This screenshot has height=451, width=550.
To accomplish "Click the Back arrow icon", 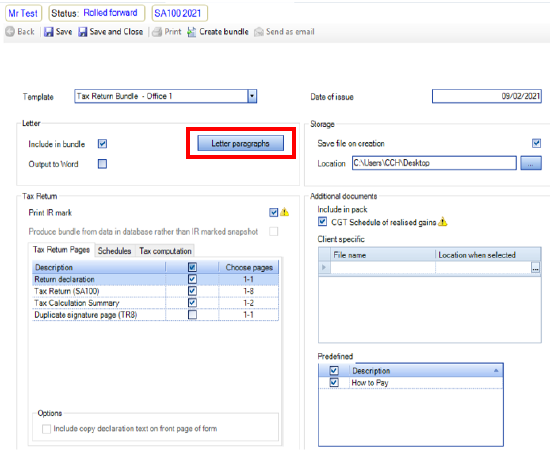I will tap(10, 32).
